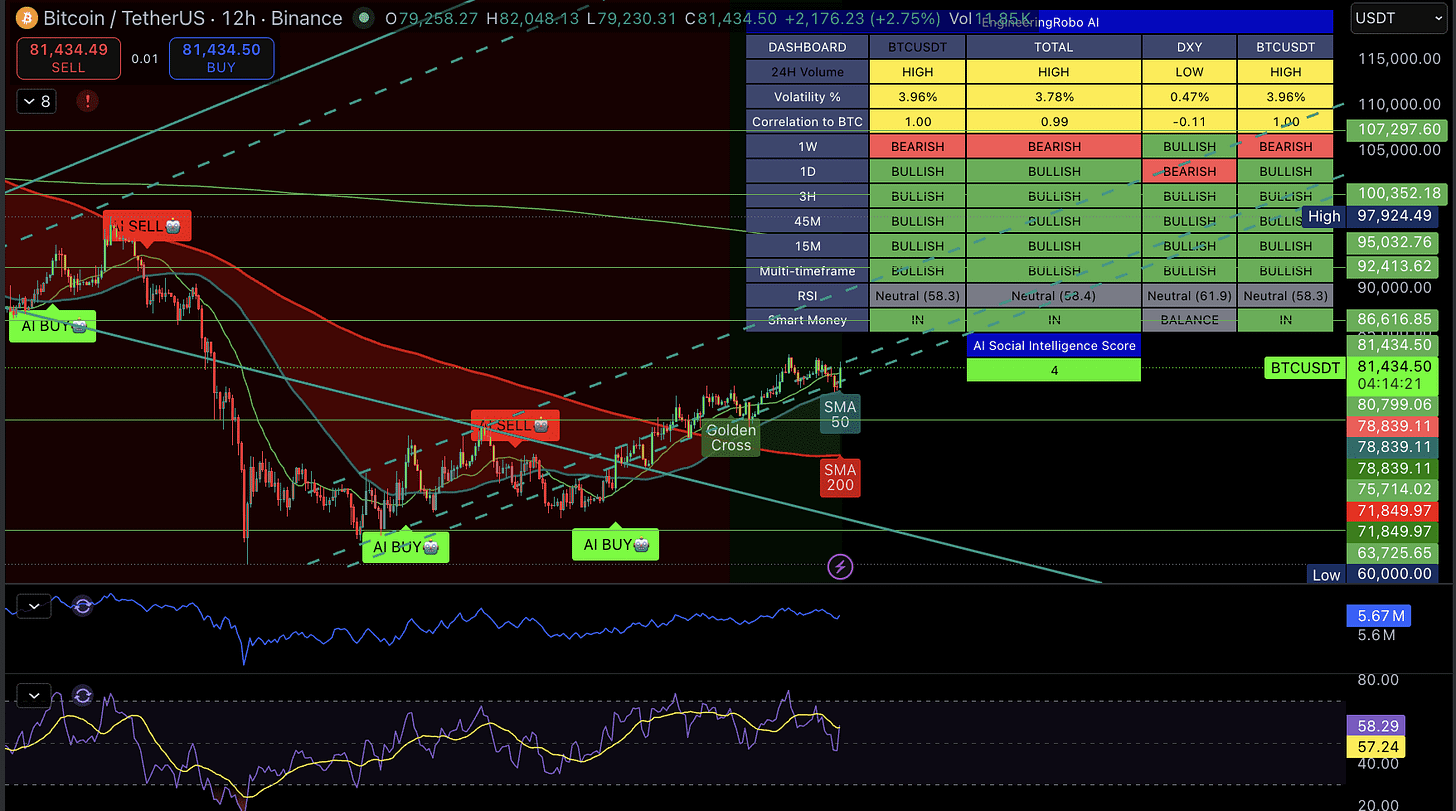Click the DASHBOARD header cell
Image resolution: width=1456 pixels, height=811 pixels.
coord(807,47)
